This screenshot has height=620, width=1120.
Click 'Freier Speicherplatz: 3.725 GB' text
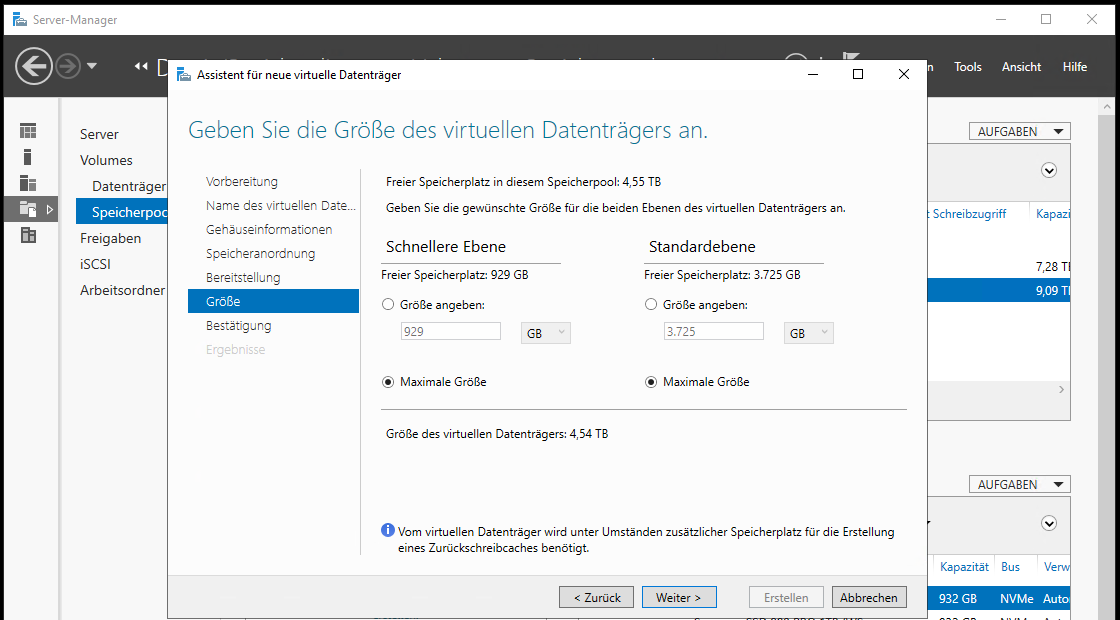pyautogui.click(x=722, y=274)
